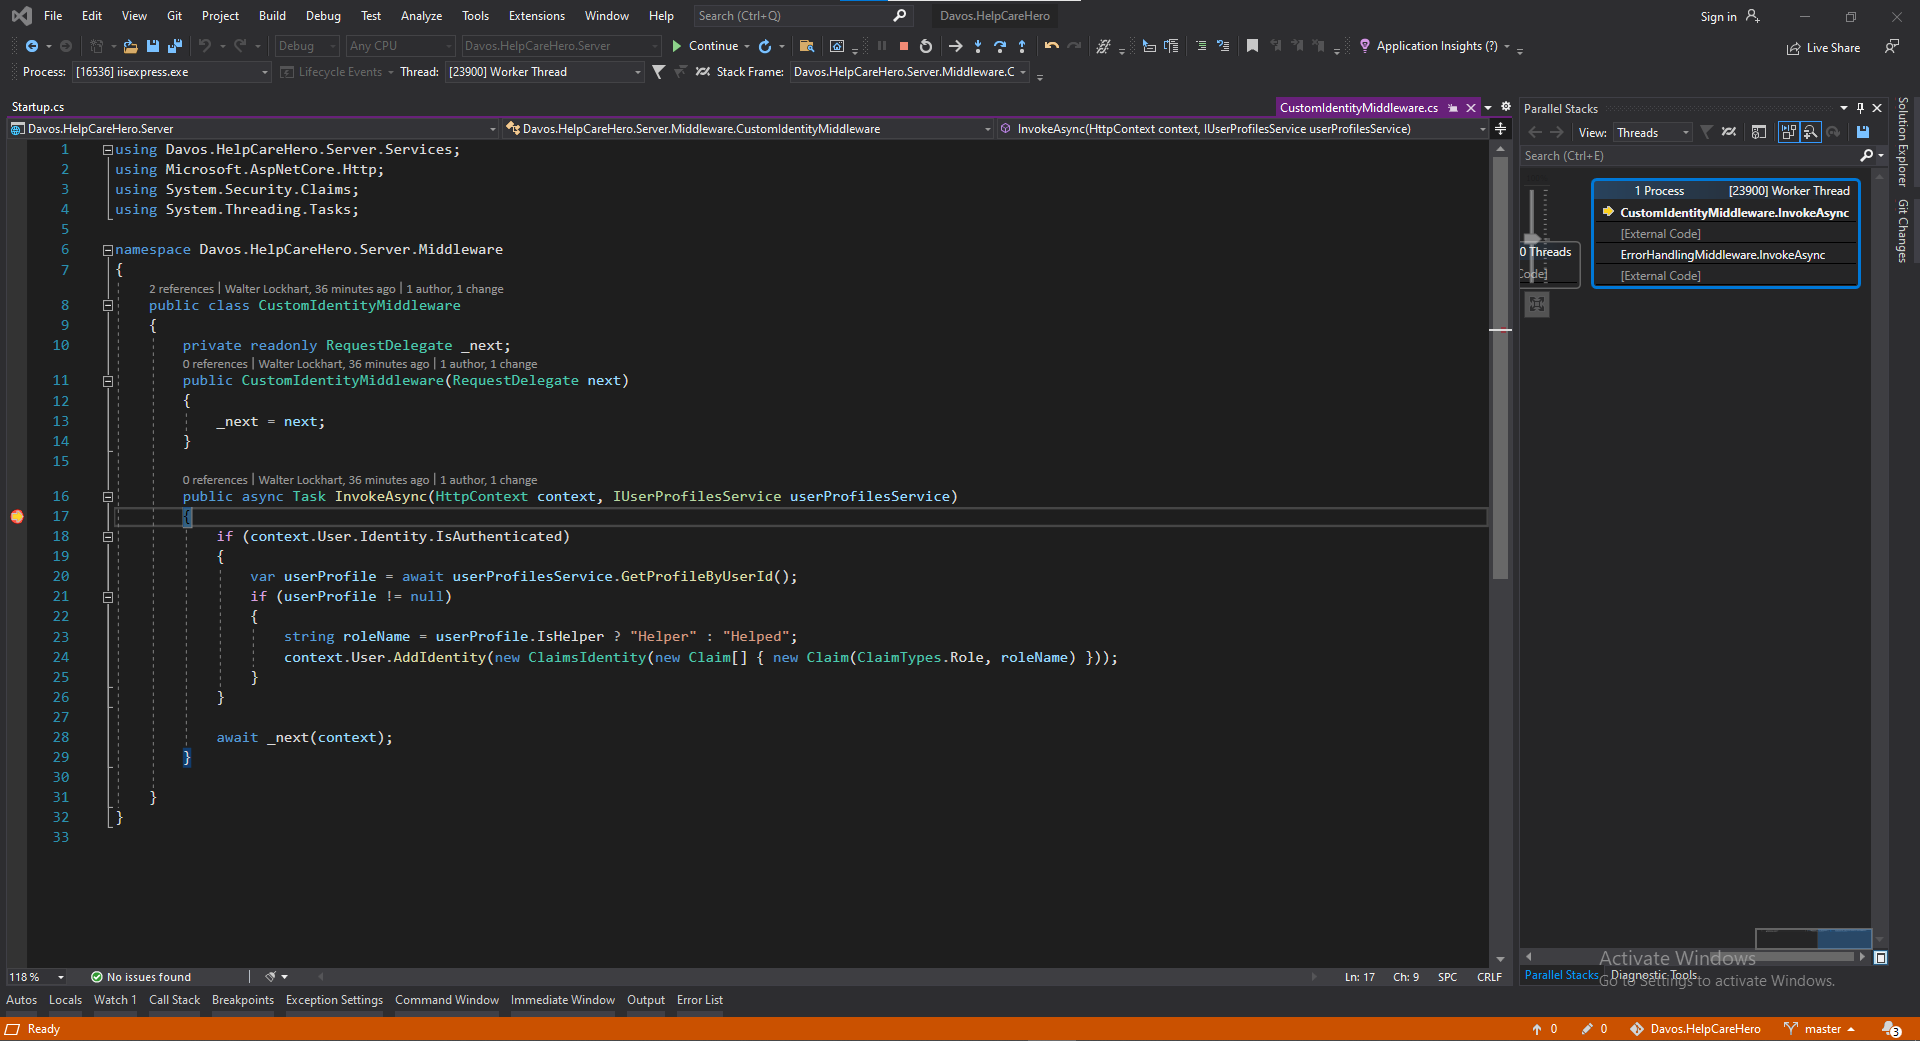Click the Navigate Backward icon

pyautogui.click(x=32, y=46)
